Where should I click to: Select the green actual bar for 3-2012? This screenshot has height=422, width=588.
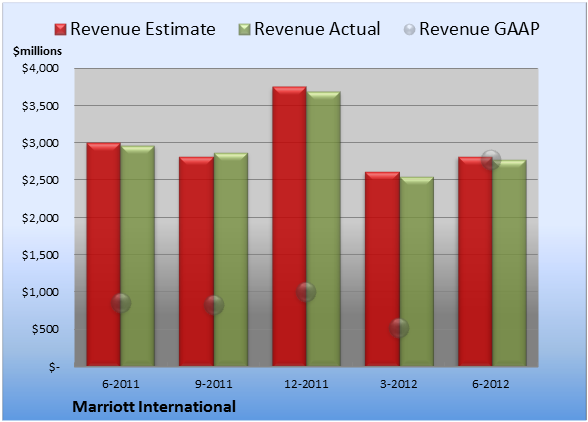[416, 272]
